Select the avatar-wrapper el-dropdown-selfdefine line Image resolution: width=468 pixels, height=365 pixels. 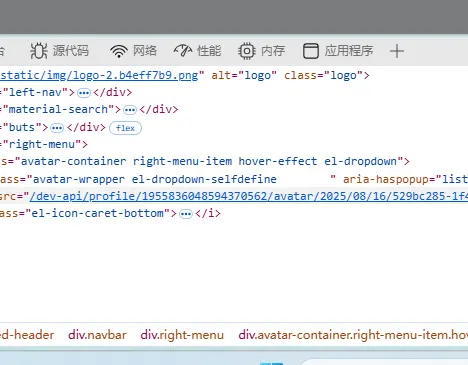click(x=234, y=179)
